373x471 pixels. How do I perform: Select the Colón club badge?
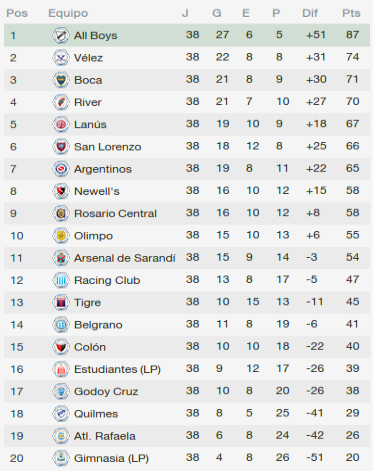(61, 347)
